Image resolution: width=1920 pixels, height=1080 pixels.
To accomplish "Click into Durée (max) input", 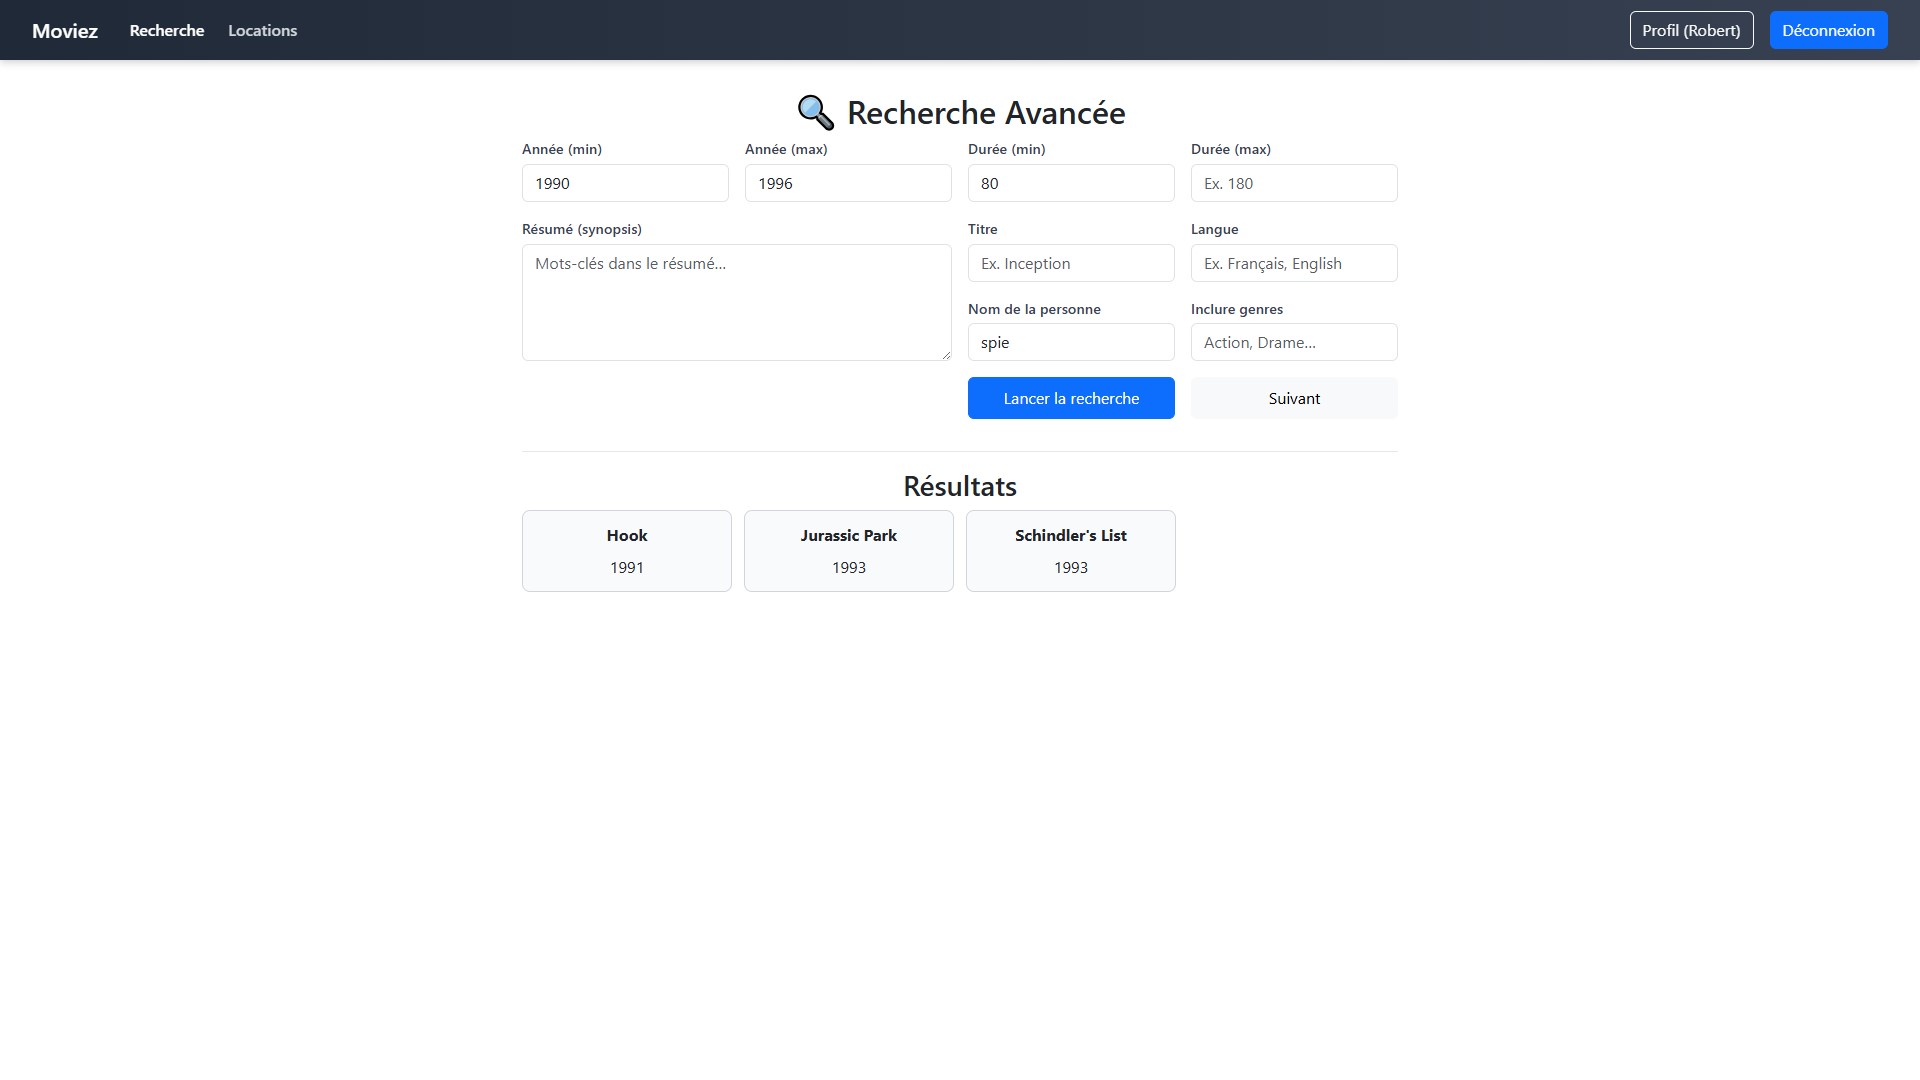I will tap(1294, 184).
